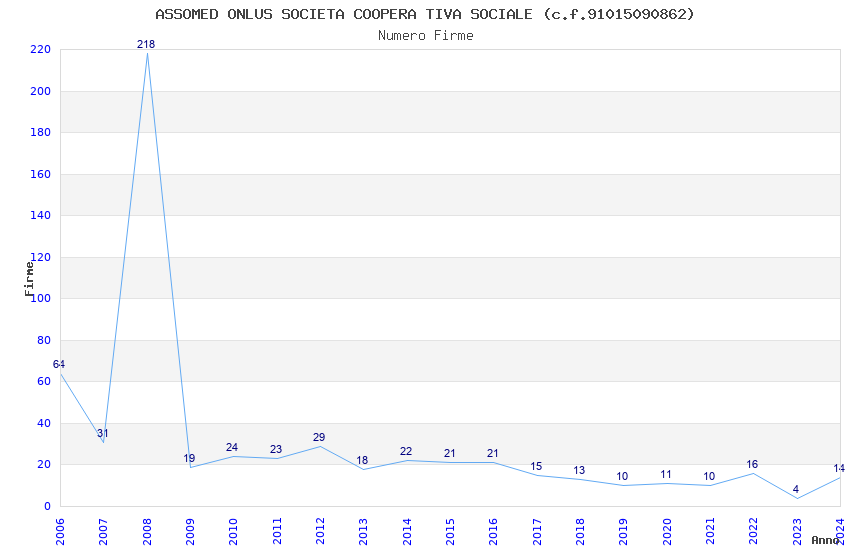The width and height of the screenshot is (850, 550).
Task: Select the 22 data label for 2014
Action: pyautogui.click(x=406, y=451)
